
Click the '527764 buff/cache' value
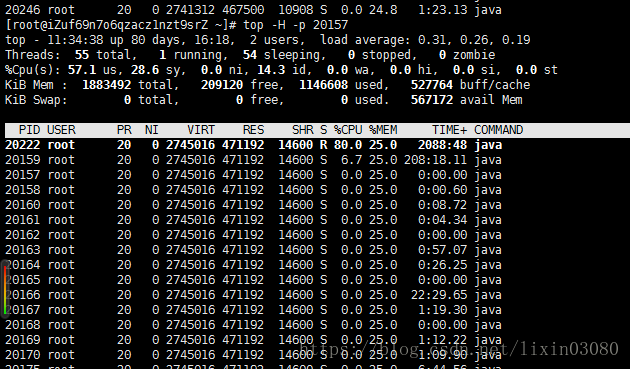pyautogui.click(x=470, y=85)
